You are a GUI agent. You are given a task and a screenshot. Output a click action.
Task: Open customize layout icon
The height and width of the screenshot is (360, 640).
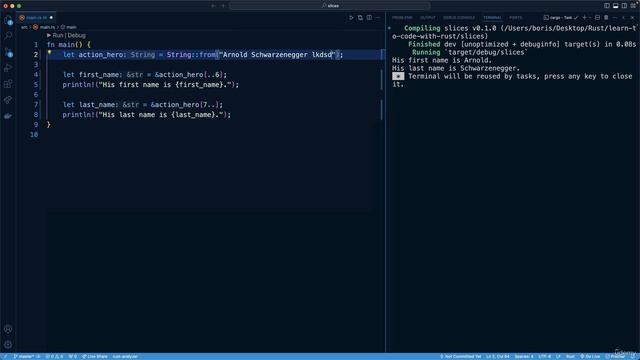point(633,6)
